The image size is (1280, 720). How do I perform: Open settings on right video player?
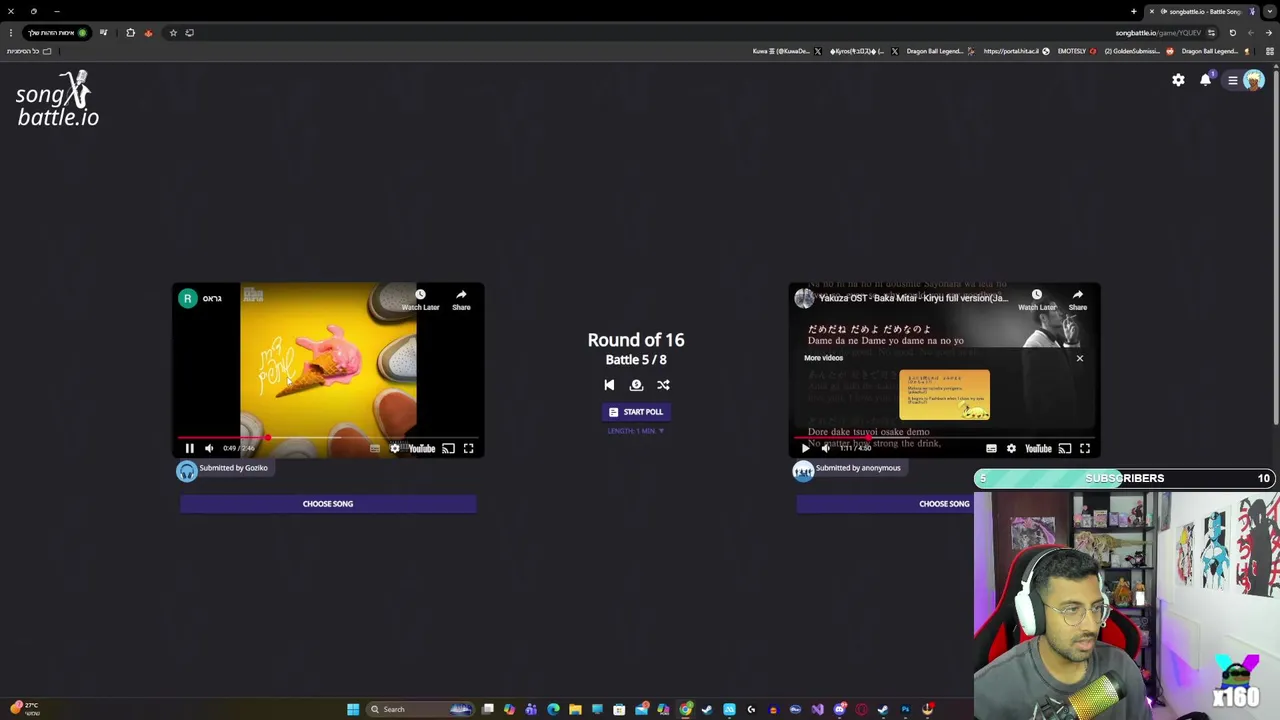[1011, 449]
